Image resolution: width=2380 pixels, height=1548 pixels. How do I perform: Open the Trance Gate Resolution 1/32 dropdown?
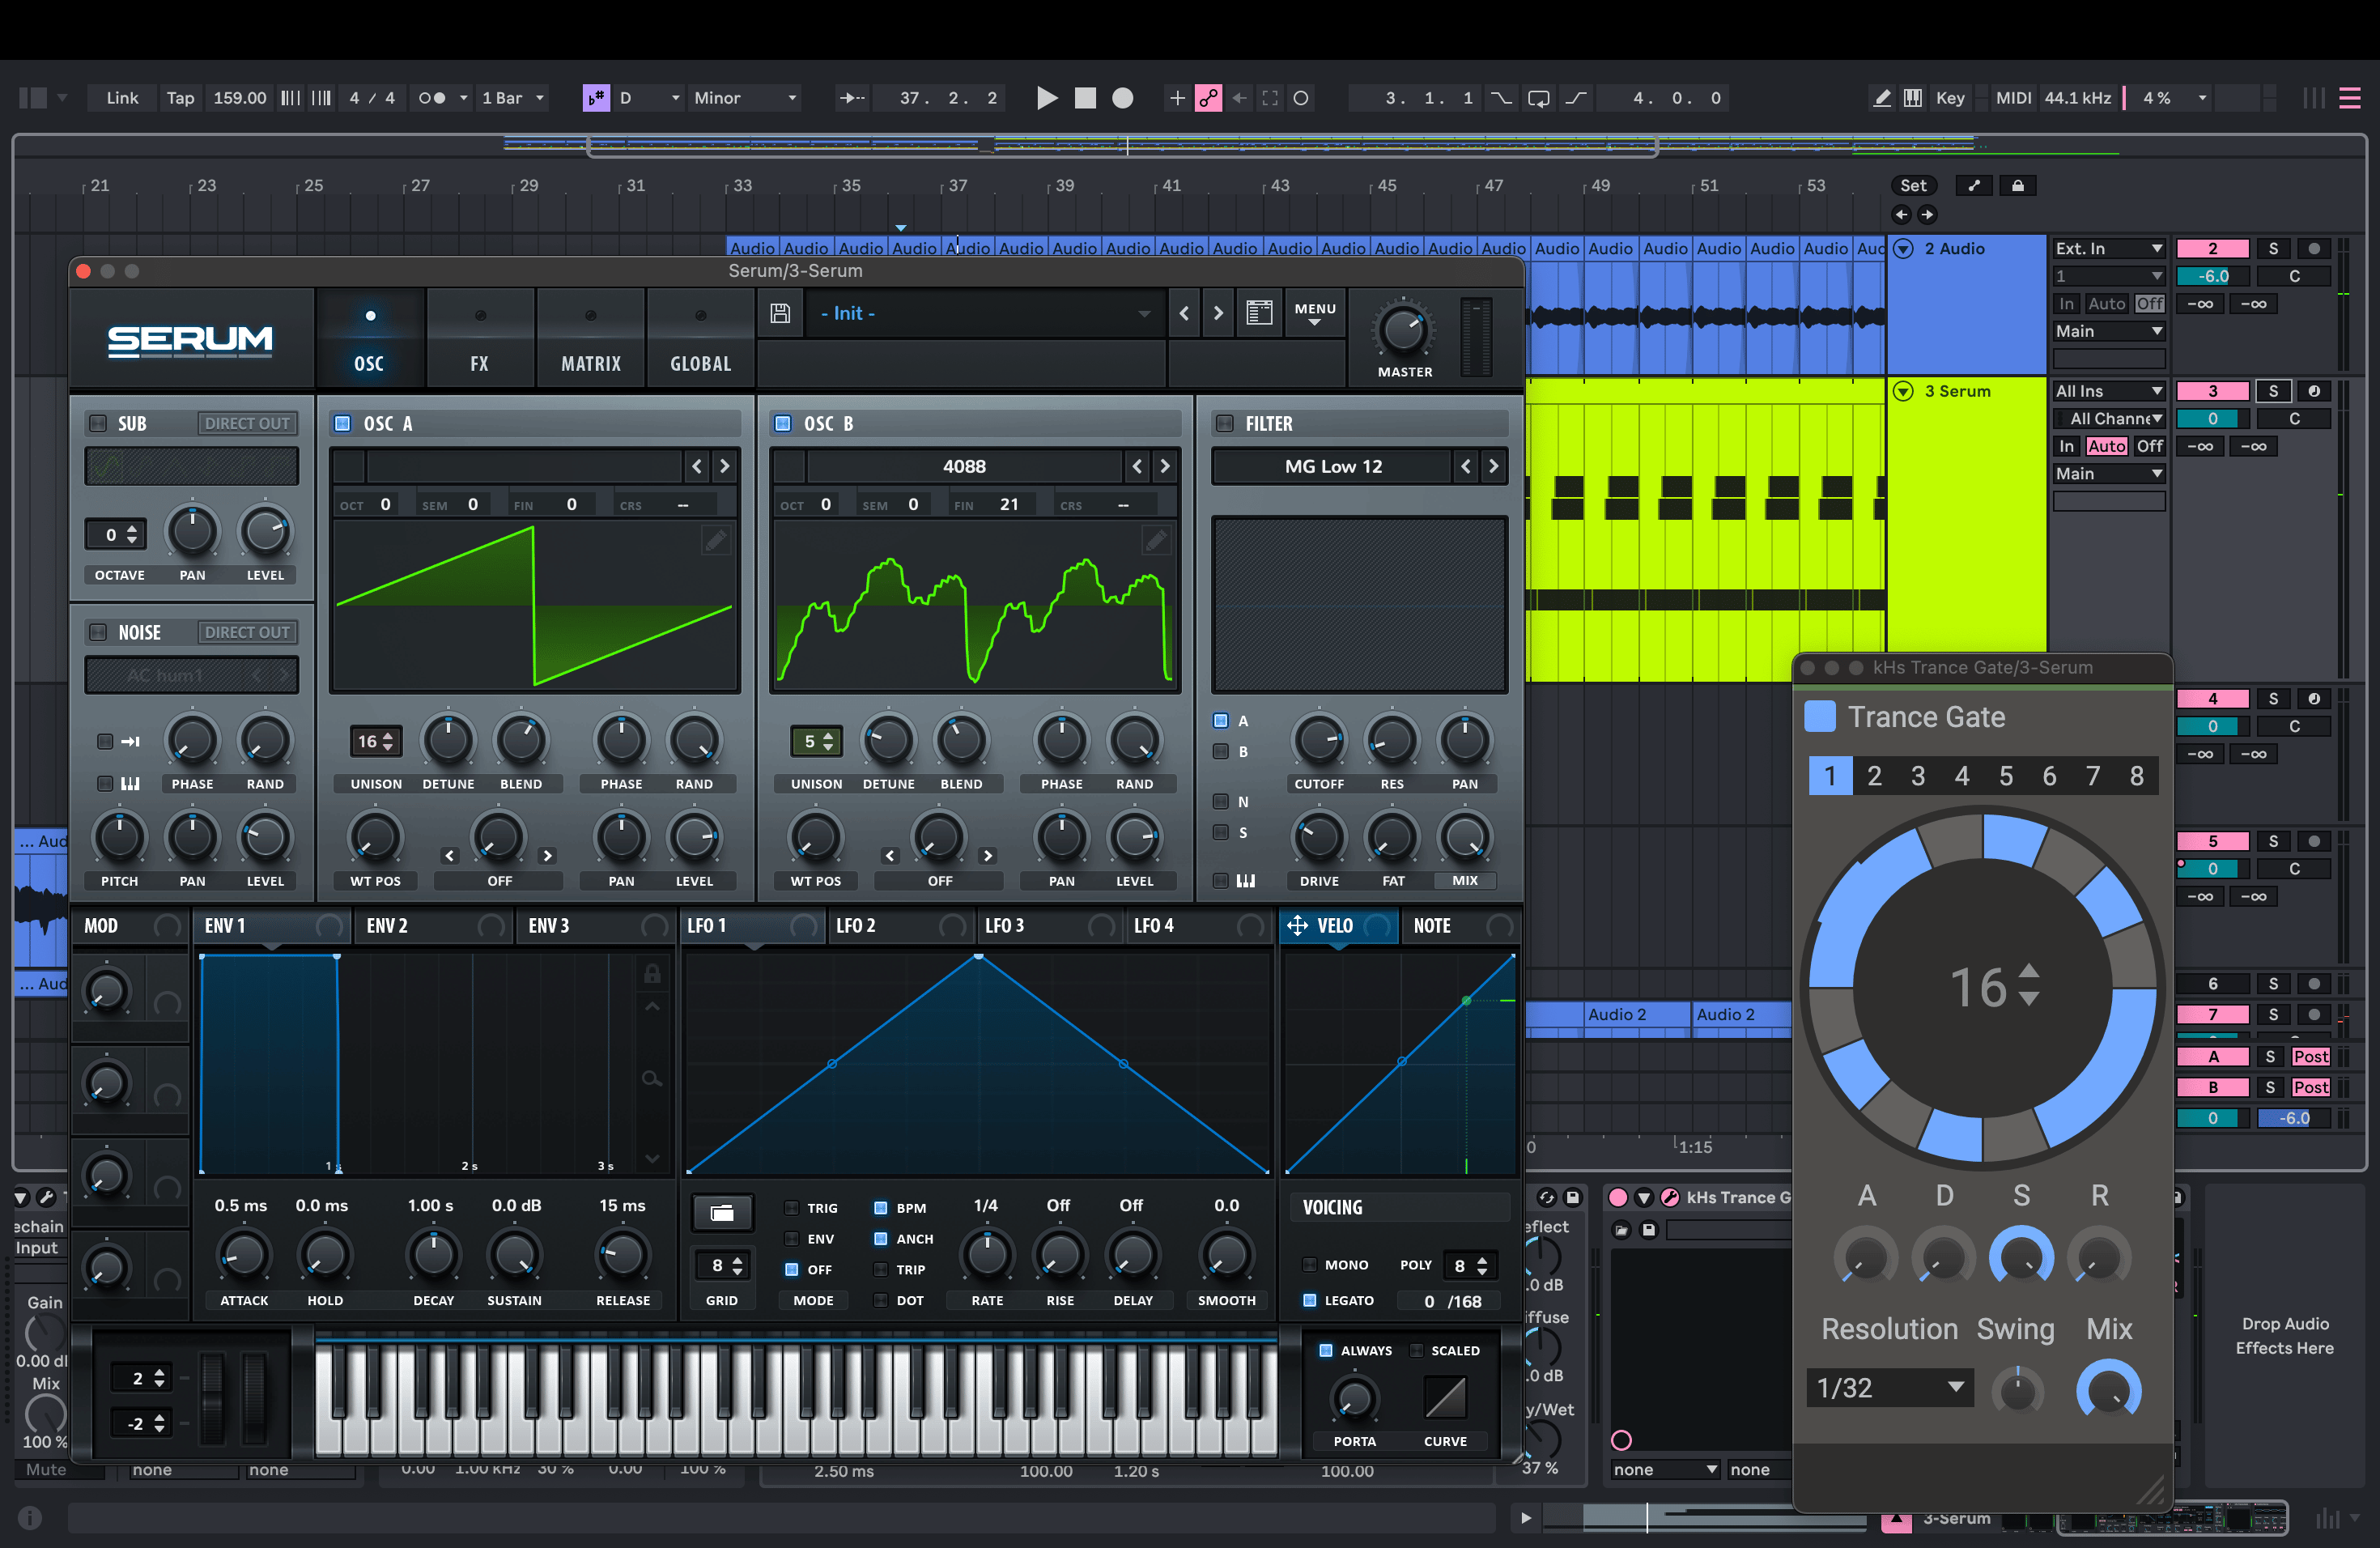(x=1890, y=1388)
